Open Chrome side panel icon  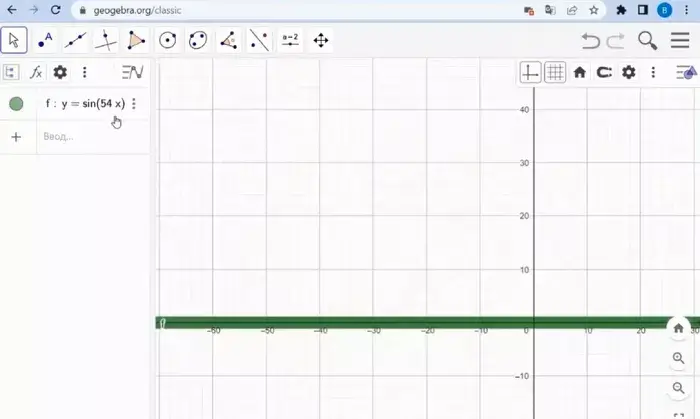(x=642, y=10)
